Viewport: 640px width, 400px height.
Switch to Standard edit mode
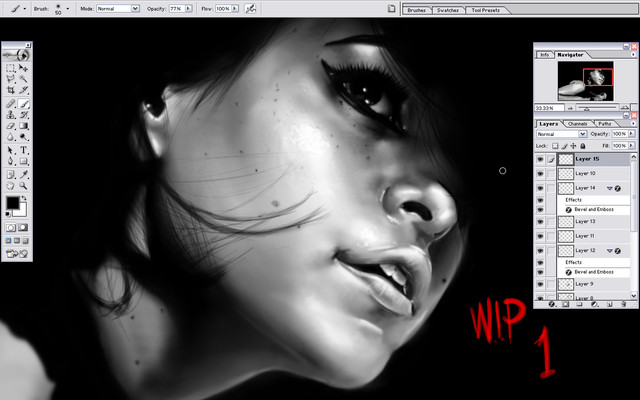11,227
